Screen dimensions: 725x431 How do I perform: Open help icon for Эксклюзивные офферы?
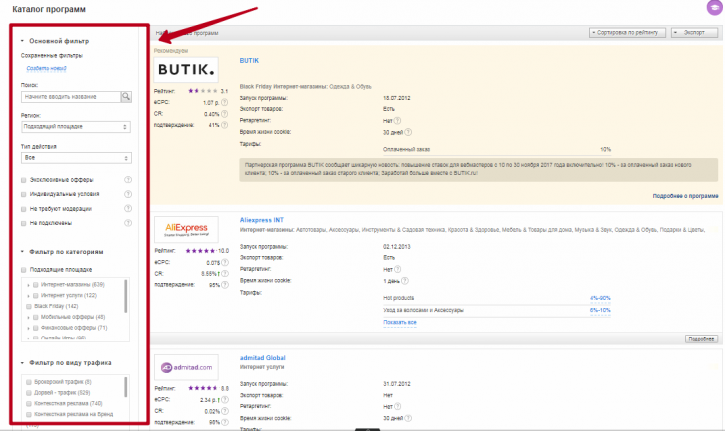(x=128, y=180)
